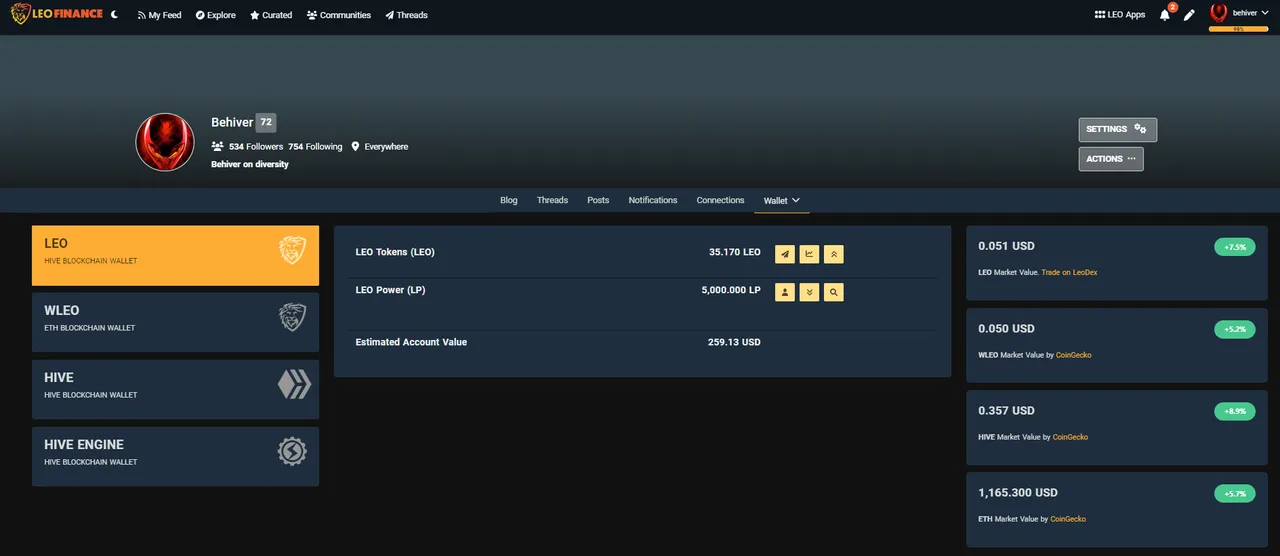Open CoinGecko link for ETH value
Screen dimensions: 1280x556
pos(1068,519)
